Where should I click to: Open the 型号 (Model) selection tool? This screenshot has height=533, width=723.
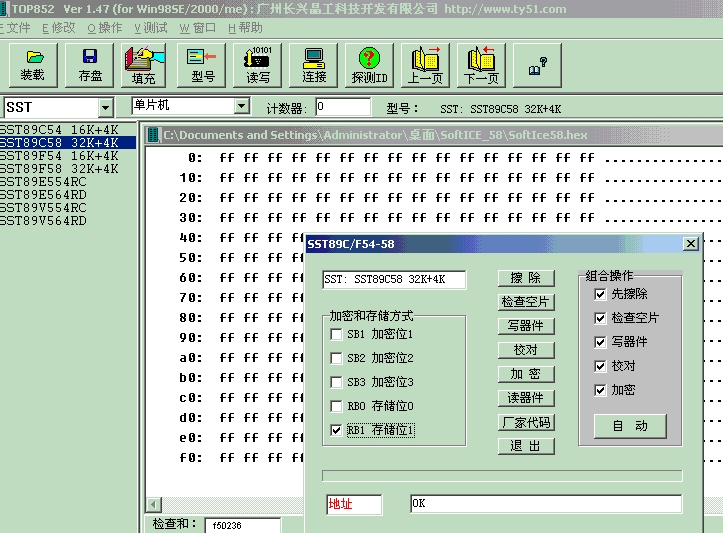click(x=202, y=65)
